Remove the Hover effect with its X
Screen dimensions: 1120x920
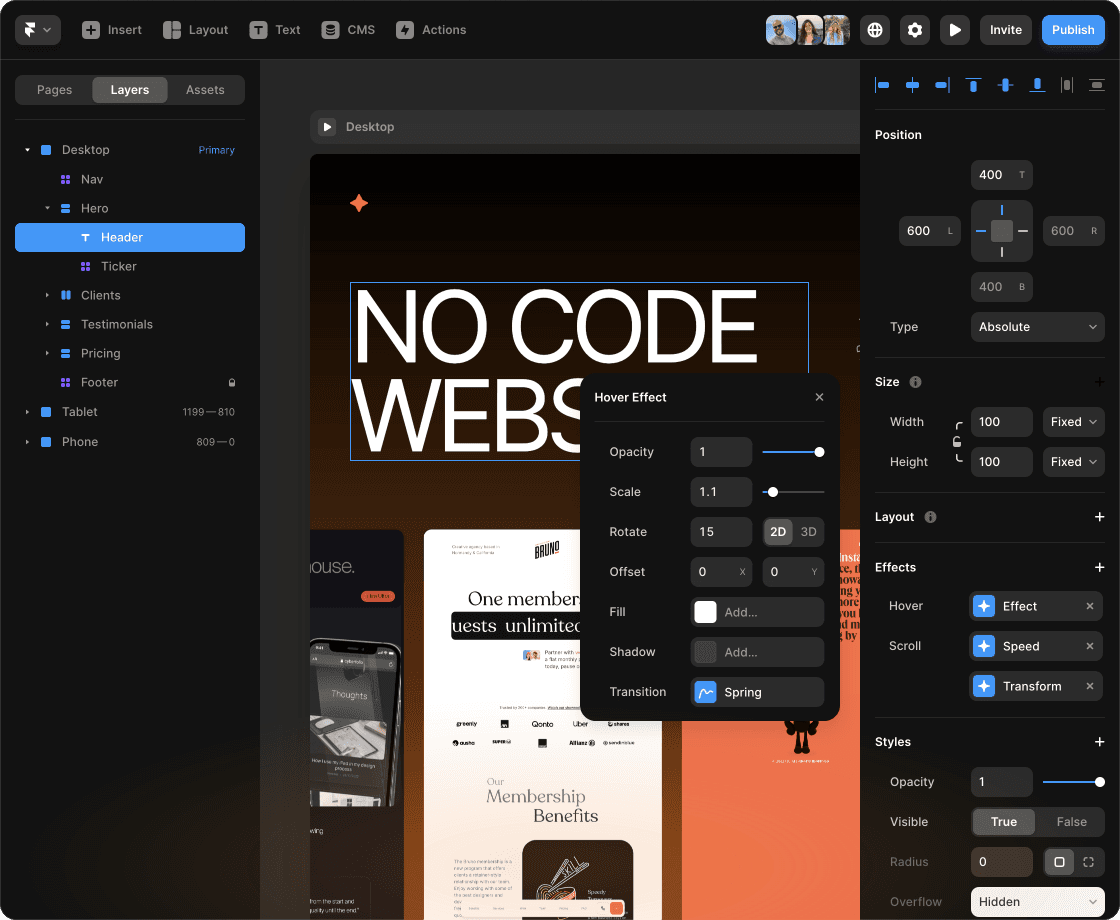coord(1090,606)
